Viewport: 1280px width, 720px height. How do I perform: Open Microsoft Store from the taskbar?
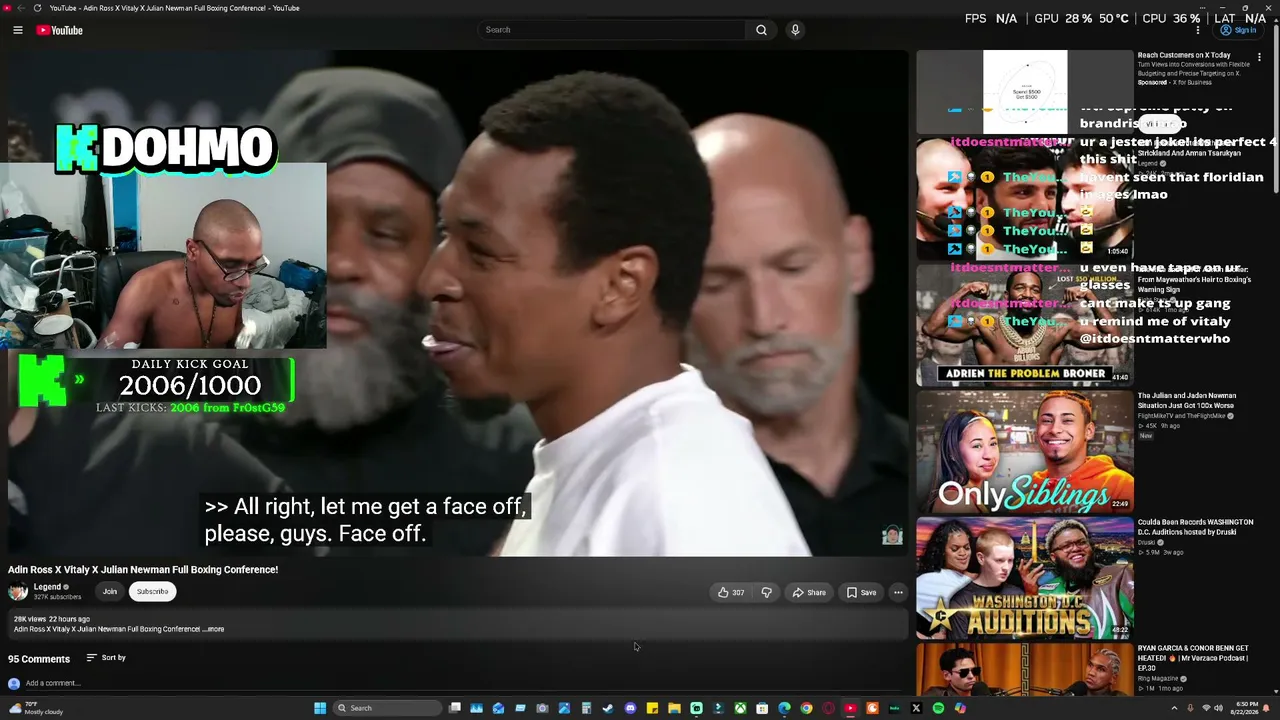(x=762, y=708)
